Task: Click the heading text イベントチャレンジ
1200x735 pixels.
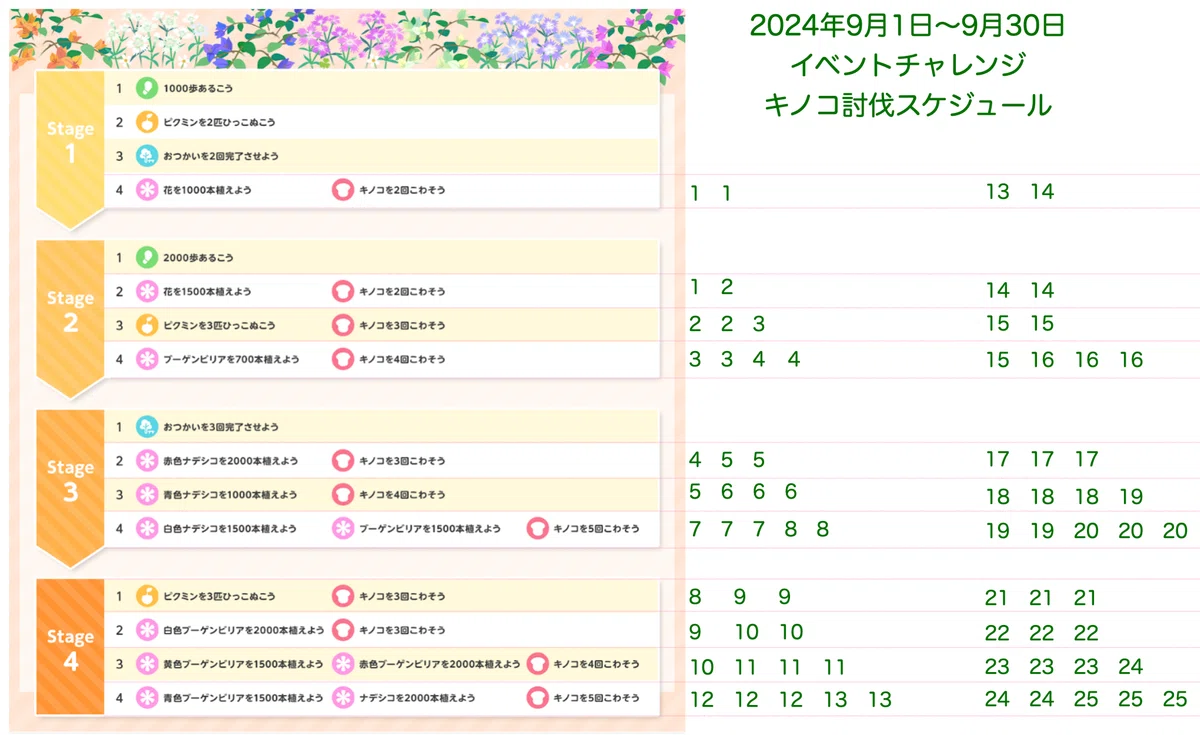Action: (x=907, y=65)
